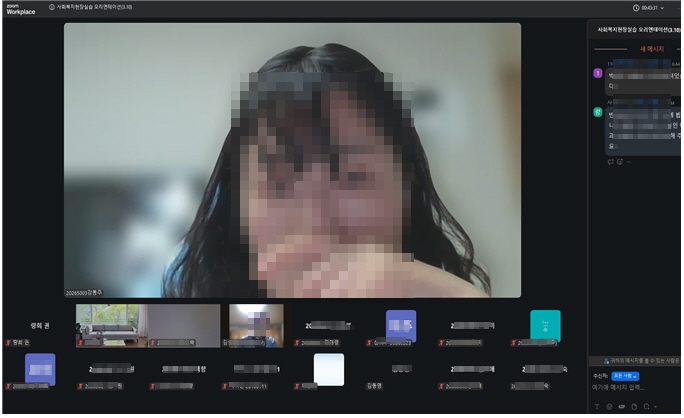Click the add reaction icon under the message
The height and width of the screenshot is (418, 684).
[620, 161]
